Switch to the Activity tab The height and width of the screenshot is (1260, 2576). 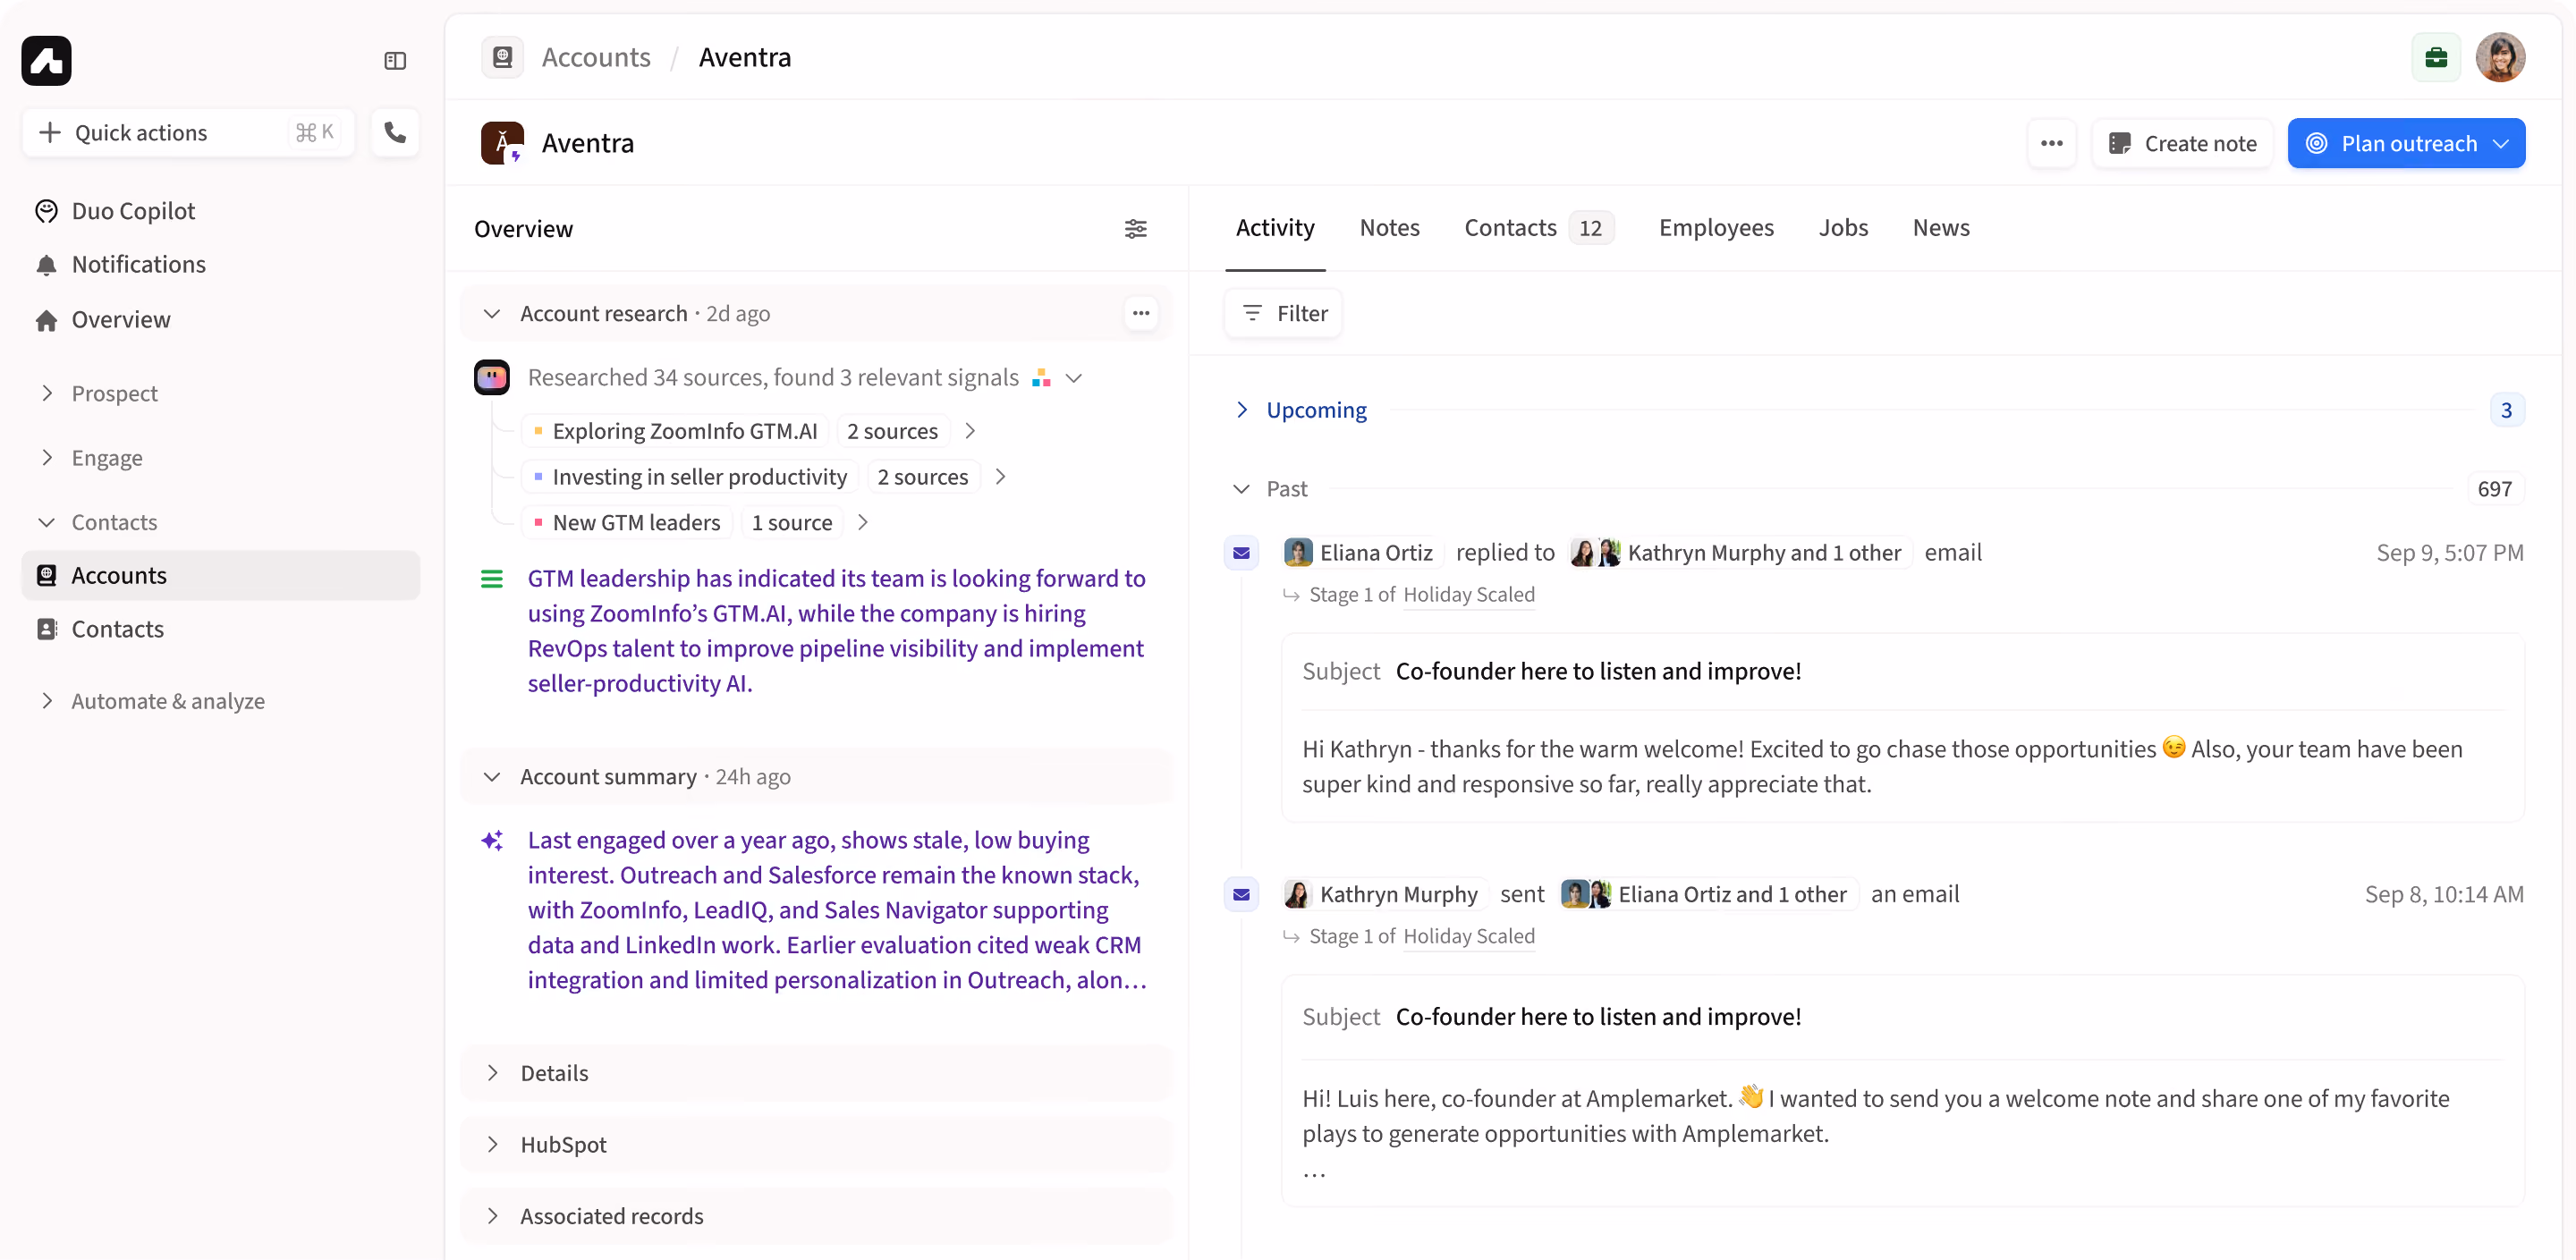[x=1275, y=228]
